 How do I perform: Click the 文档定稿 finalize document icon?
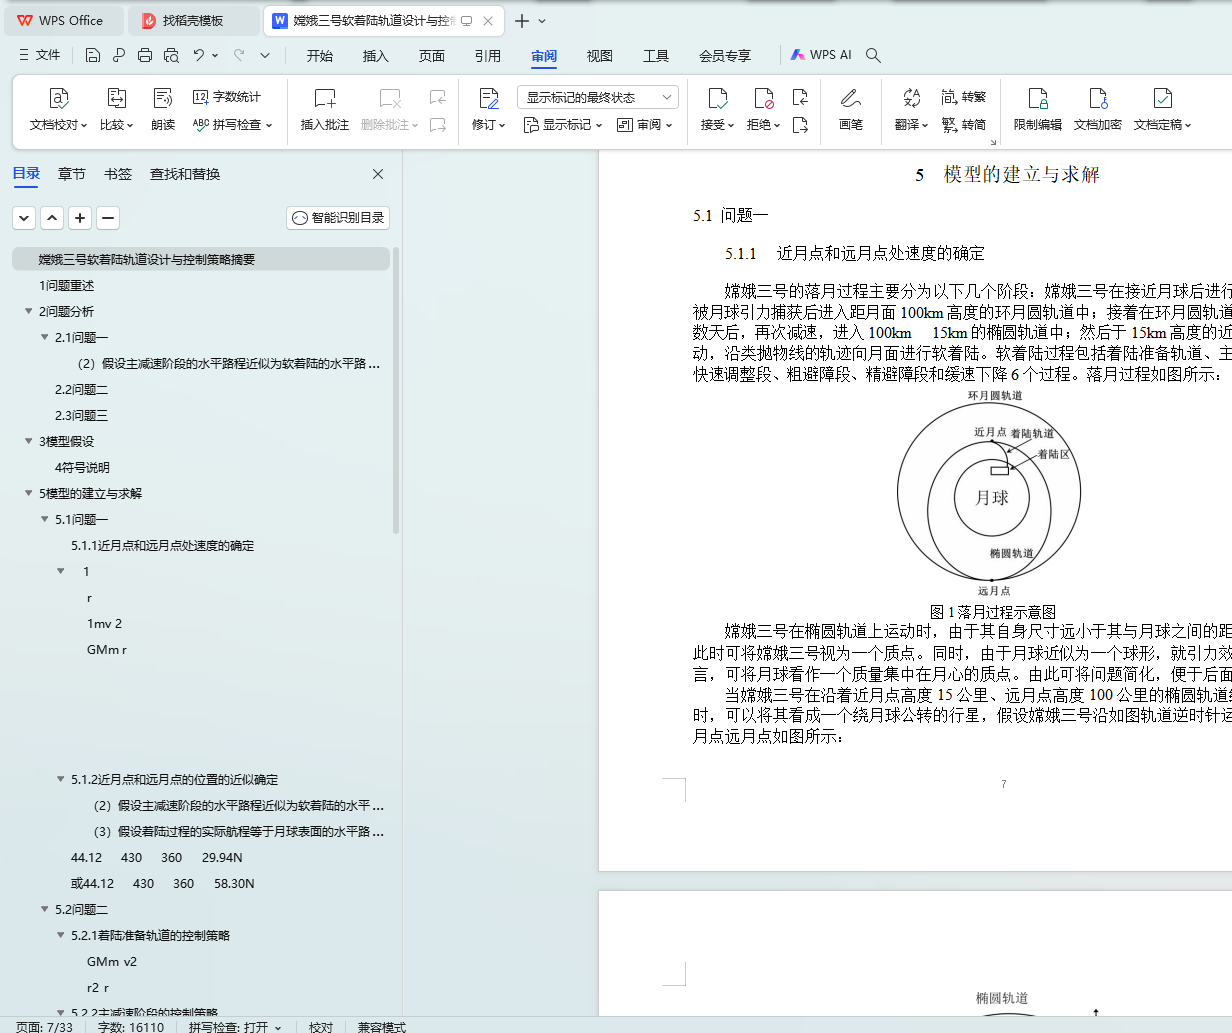(1162, 98)
